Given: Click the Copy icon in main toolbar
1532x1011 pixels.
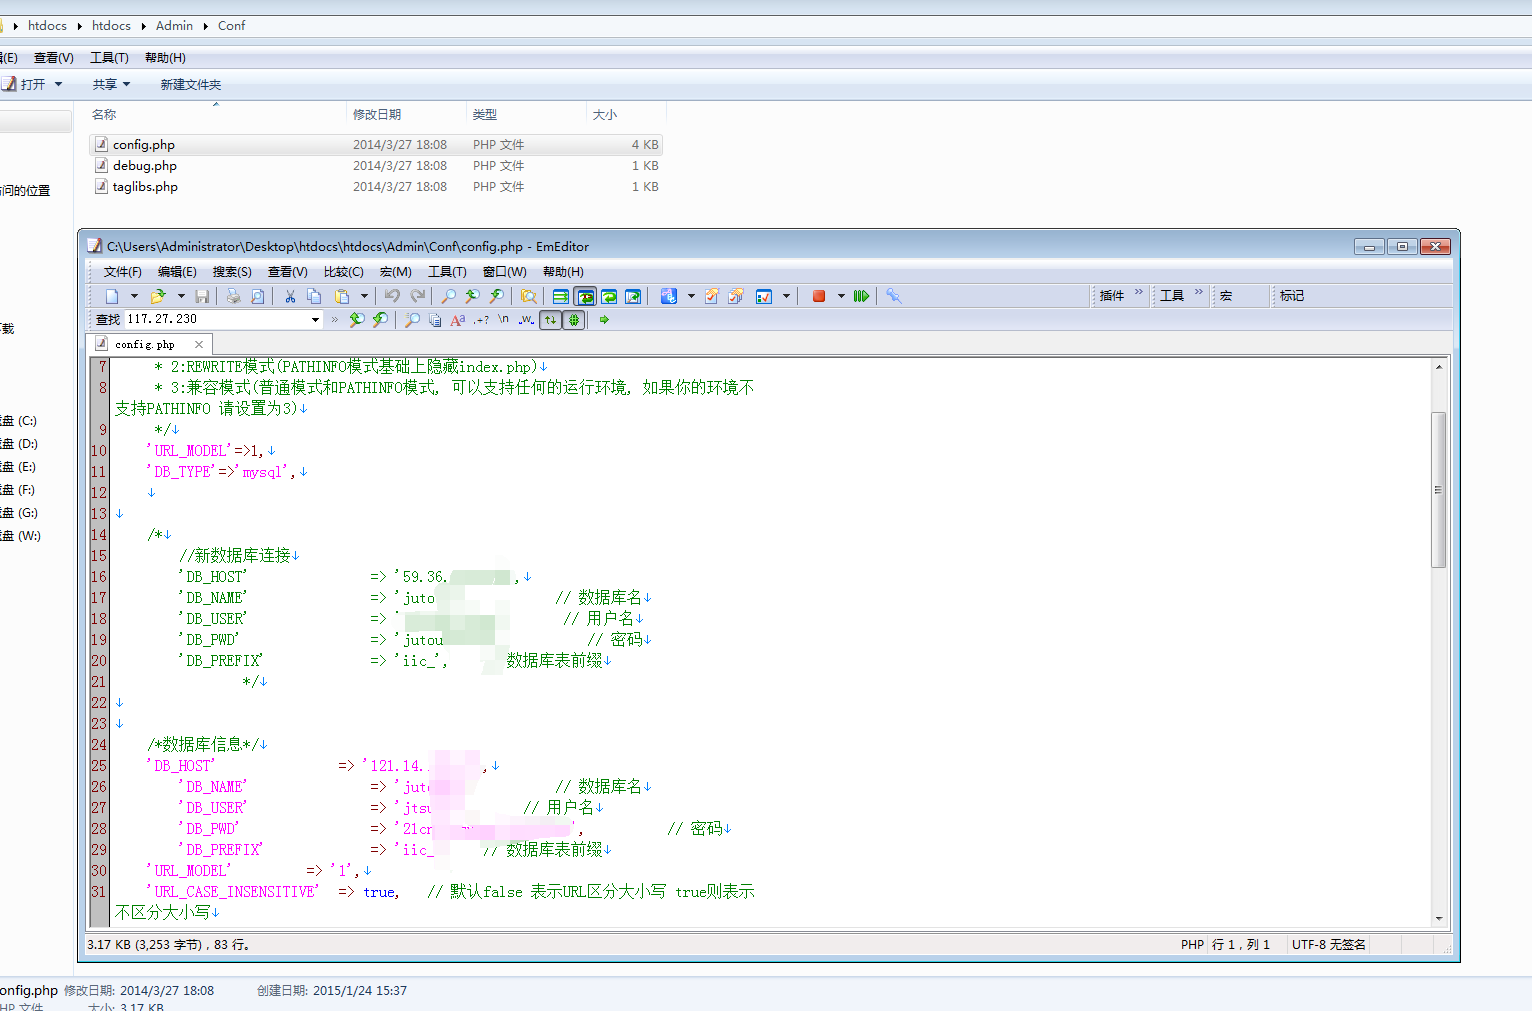Looking at the screenshot, I should 313,296.
